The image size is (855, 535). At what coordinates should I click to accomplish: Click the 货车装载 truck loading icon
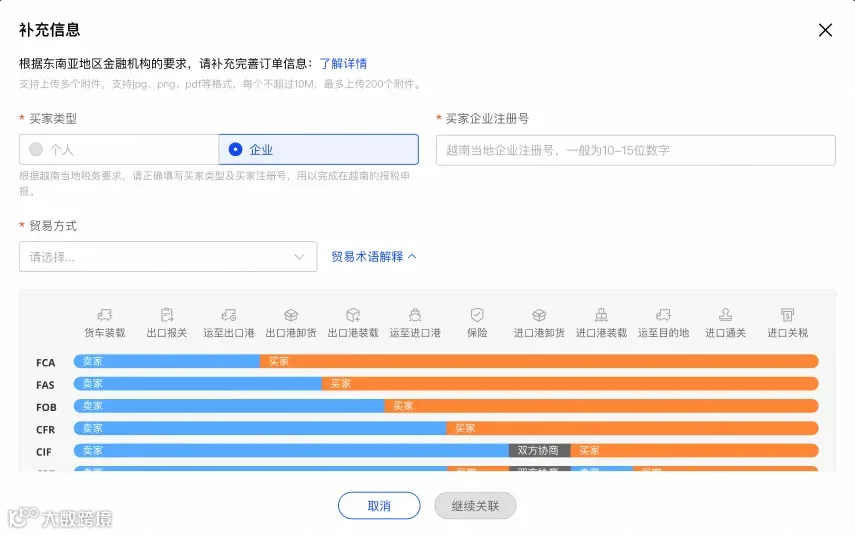105,315
